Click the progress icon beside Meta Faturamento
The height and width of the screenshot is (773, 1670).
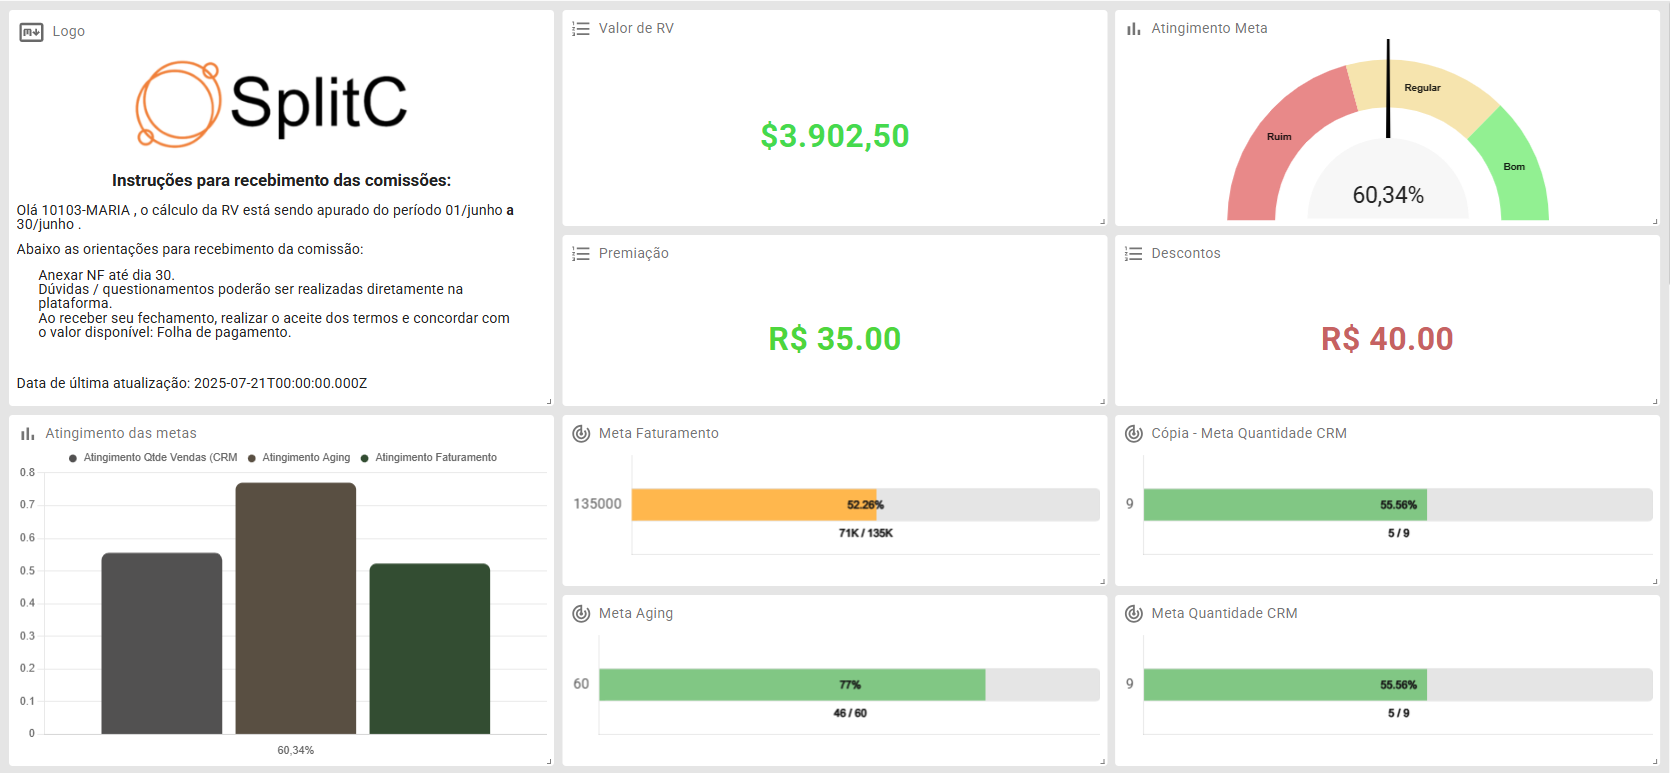581,434
